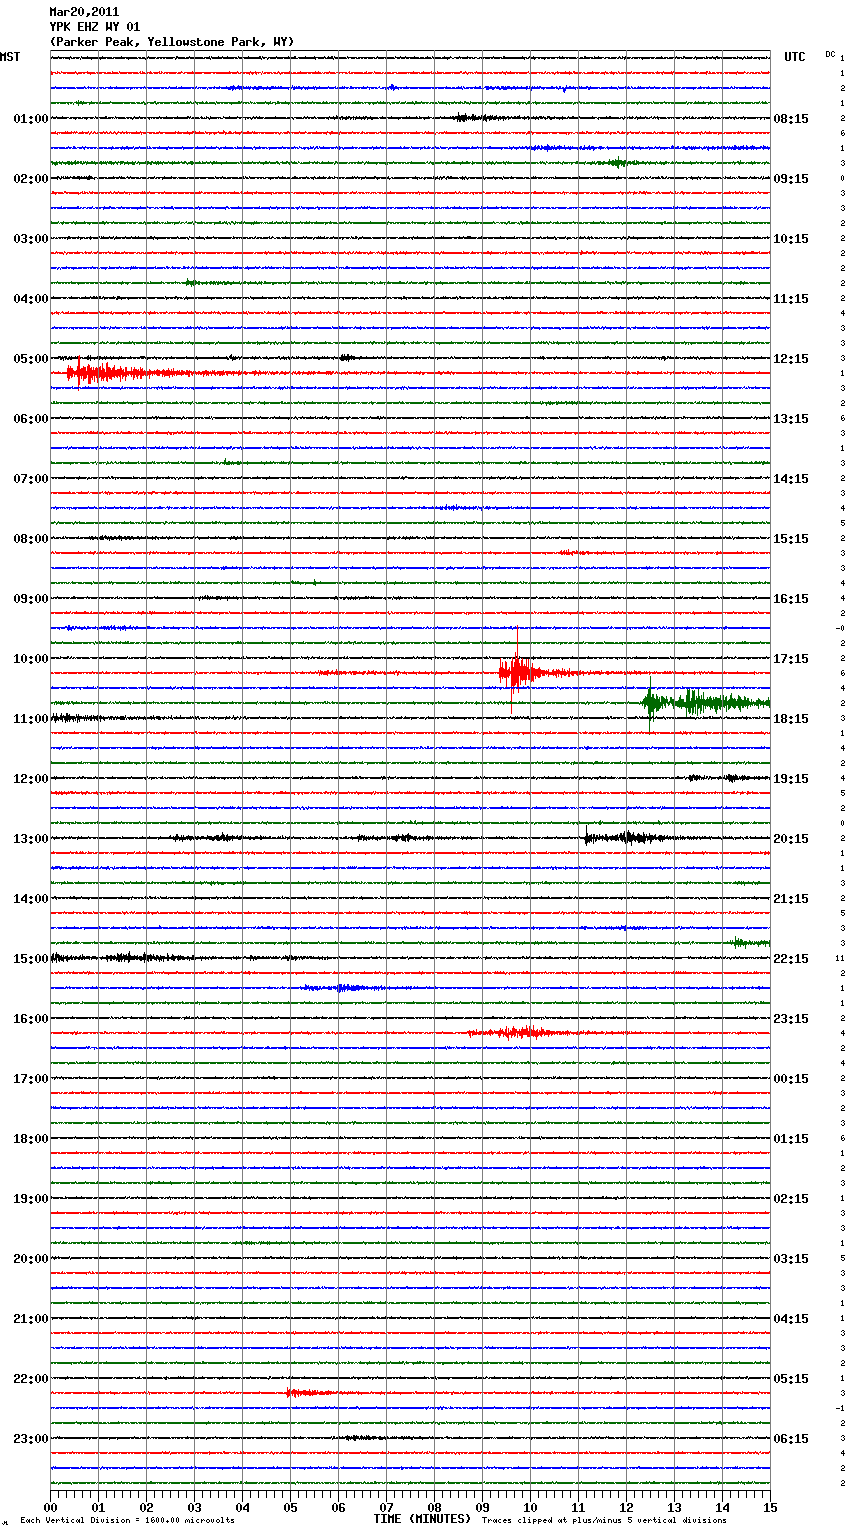Click the 11:00 MST hour label

tap(30, 719)
